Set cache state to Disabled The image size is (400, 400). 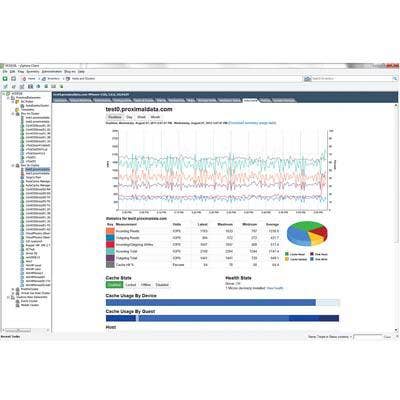point(162,285)
